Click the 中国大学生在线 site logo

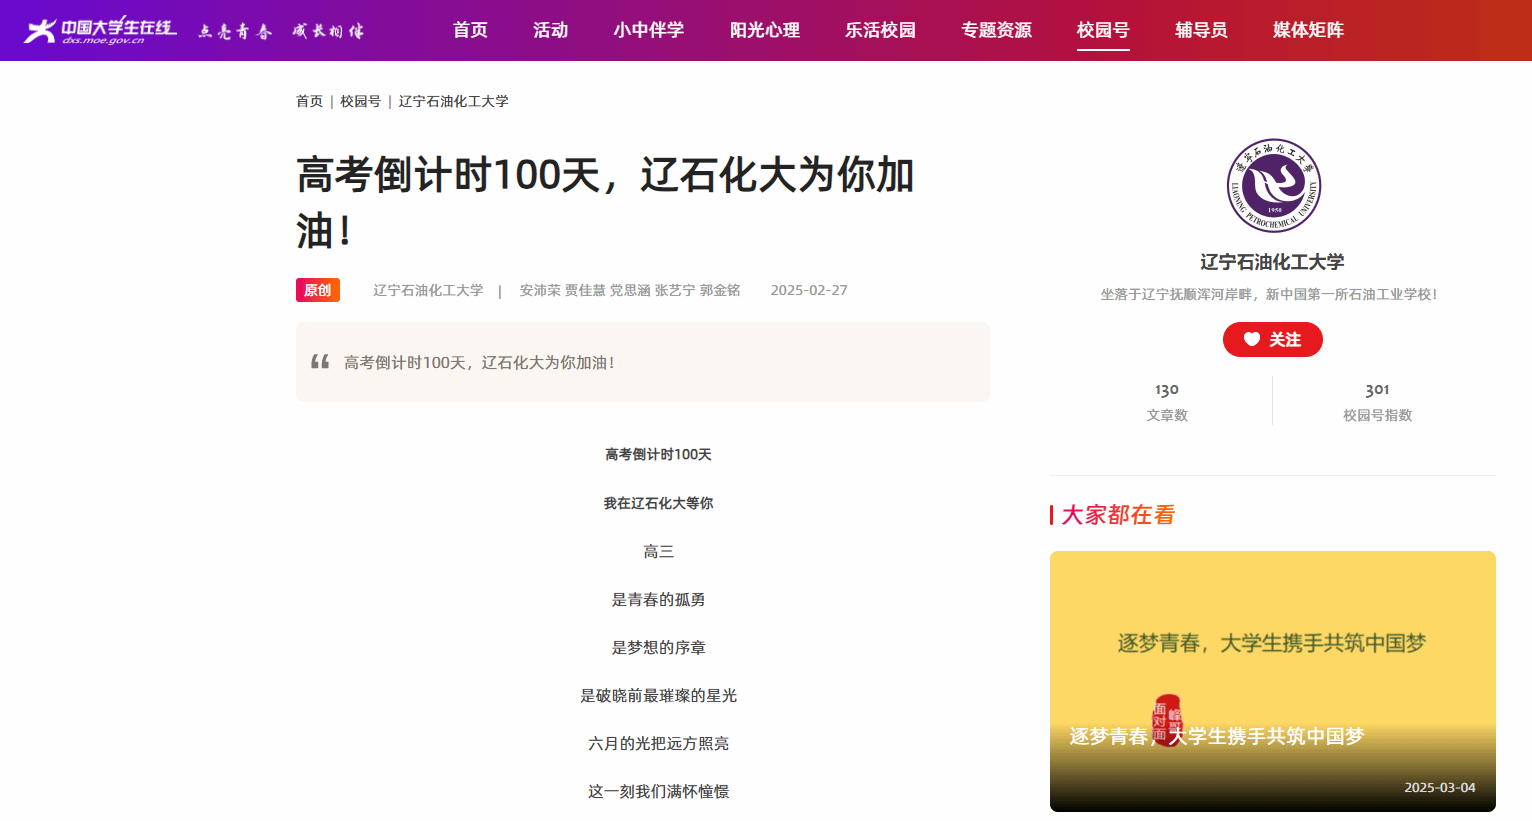point(100,30)
